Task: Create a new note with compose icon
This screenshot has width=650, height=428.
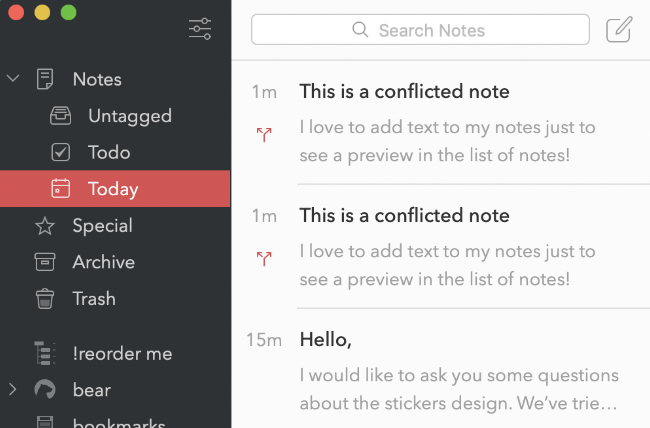Action: coord(619,29)
